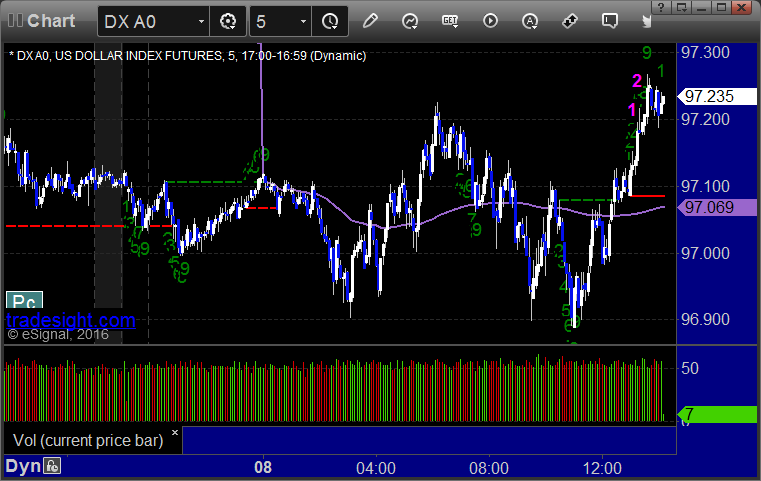Click the Dyn dynamic mode label

(23, 466)
